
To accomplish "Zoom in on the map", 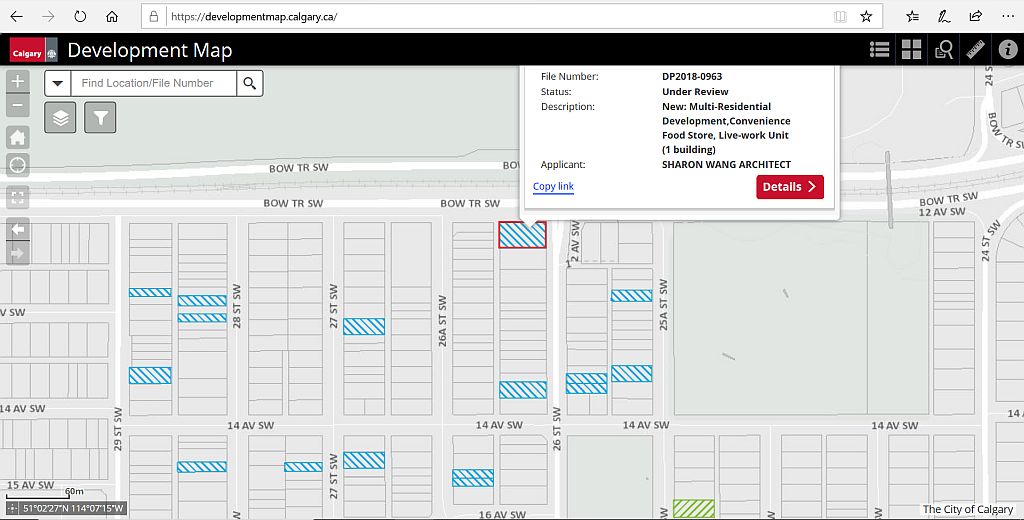I will (x=18, y=82).
